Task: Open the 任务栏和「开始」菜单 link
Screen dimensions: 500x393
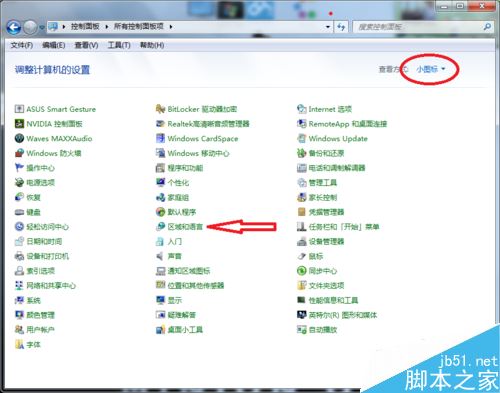Action: (x=344, y=227)
